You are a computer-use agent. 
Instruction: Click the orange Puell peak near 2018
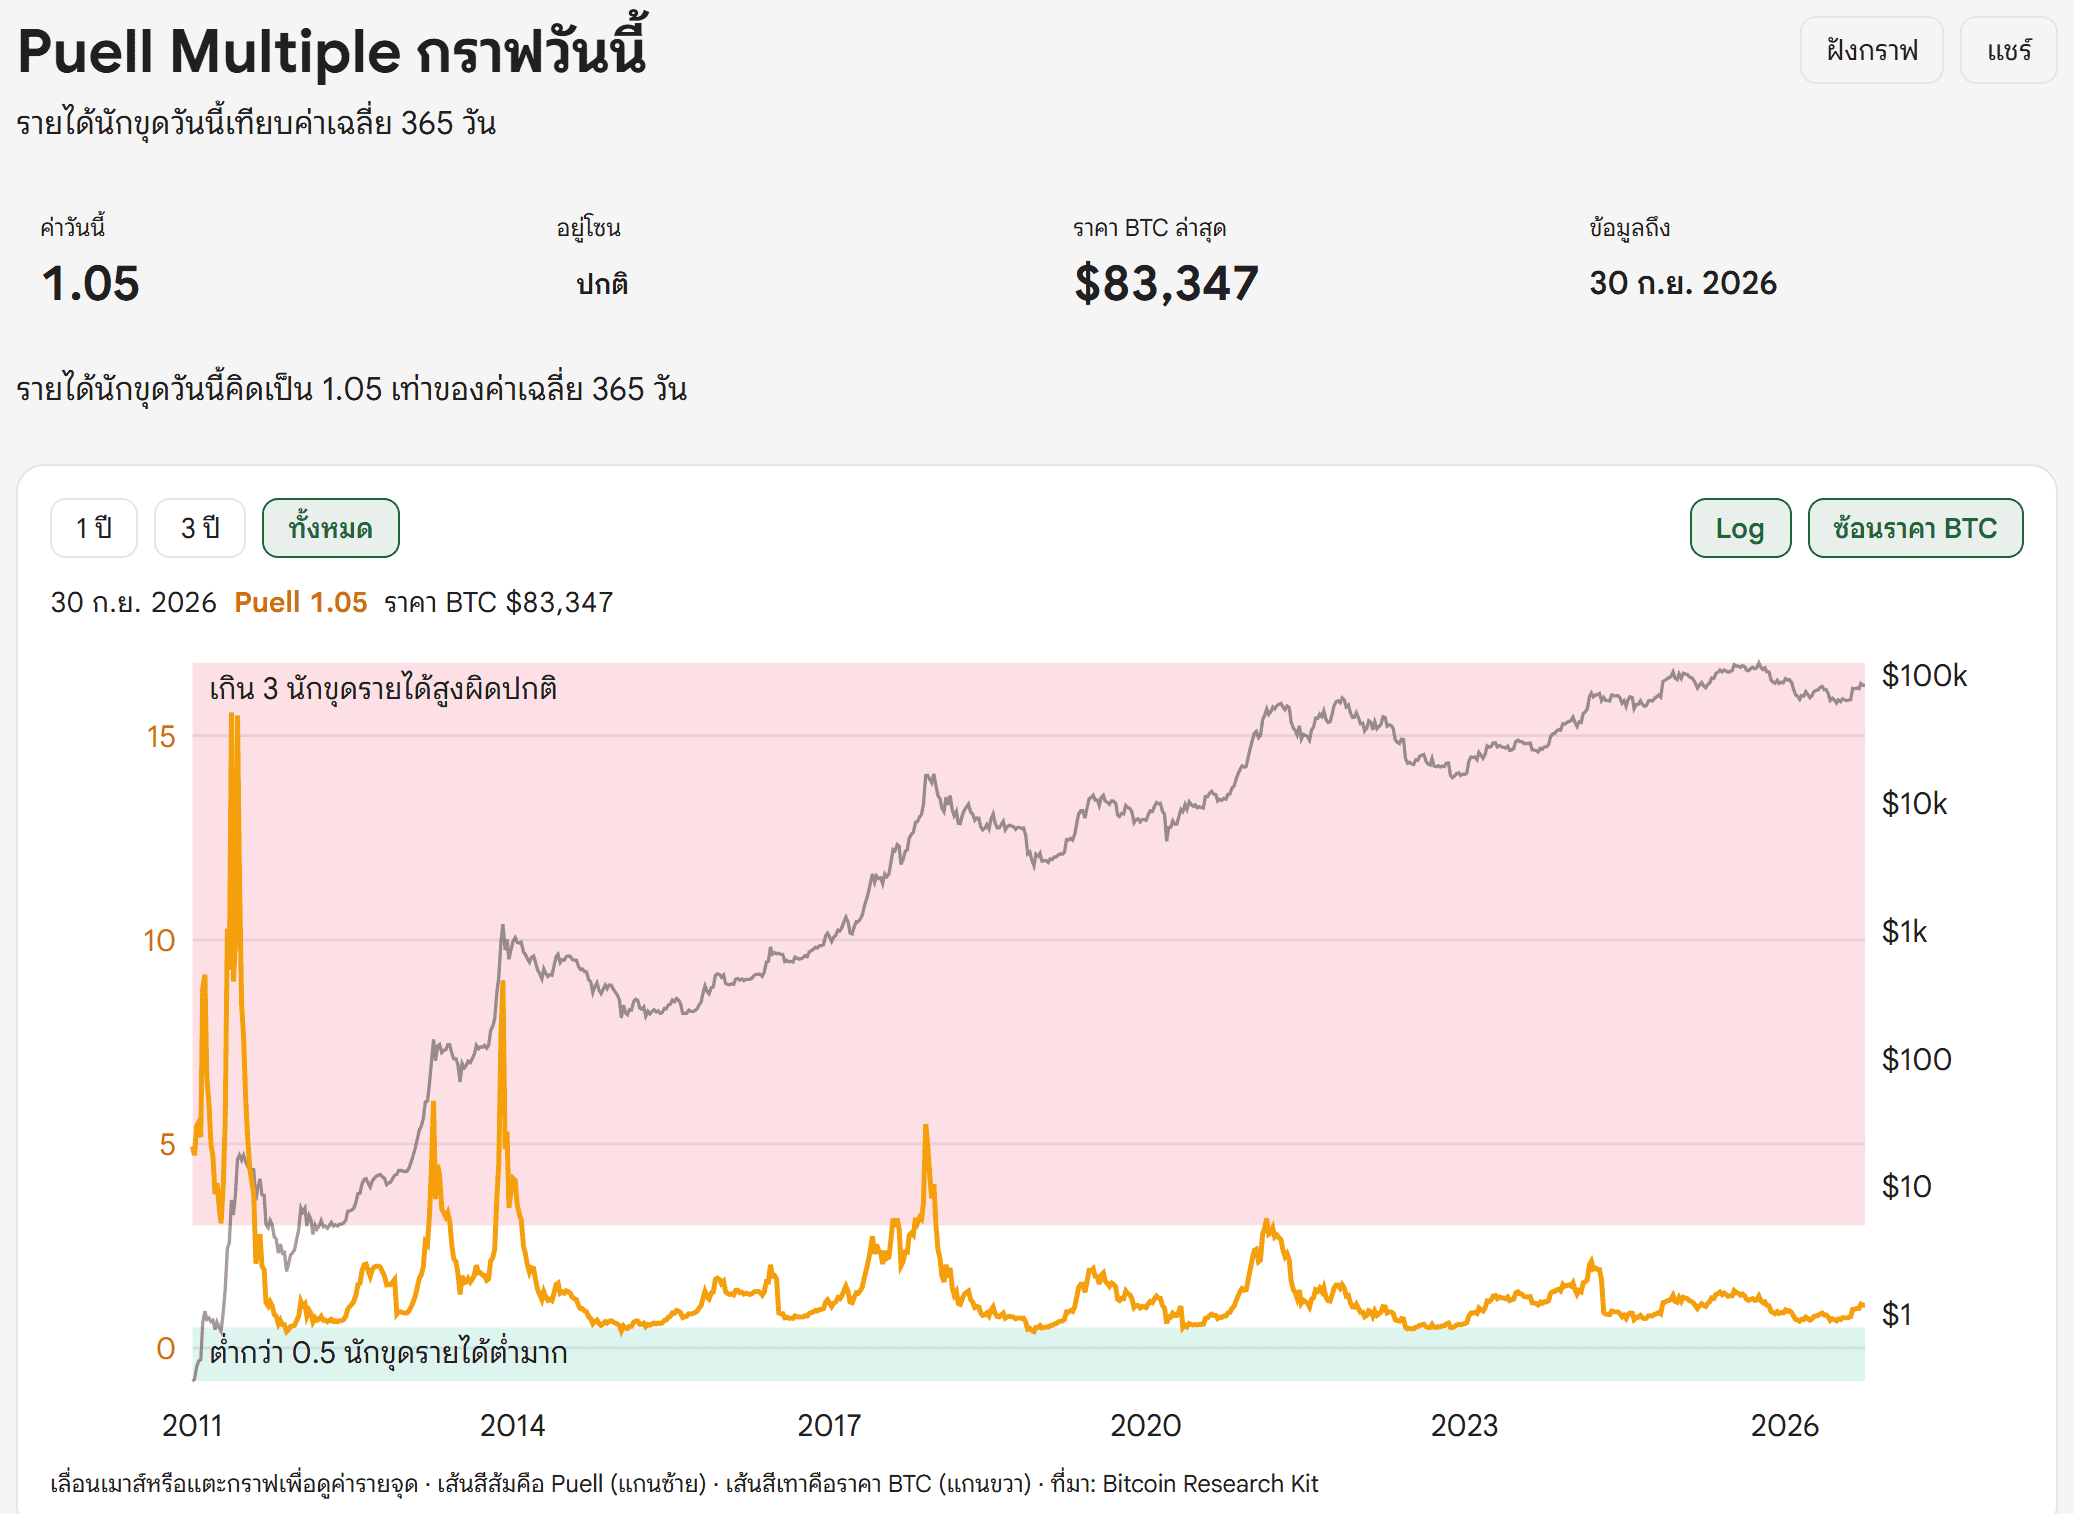coord(926,1128)
